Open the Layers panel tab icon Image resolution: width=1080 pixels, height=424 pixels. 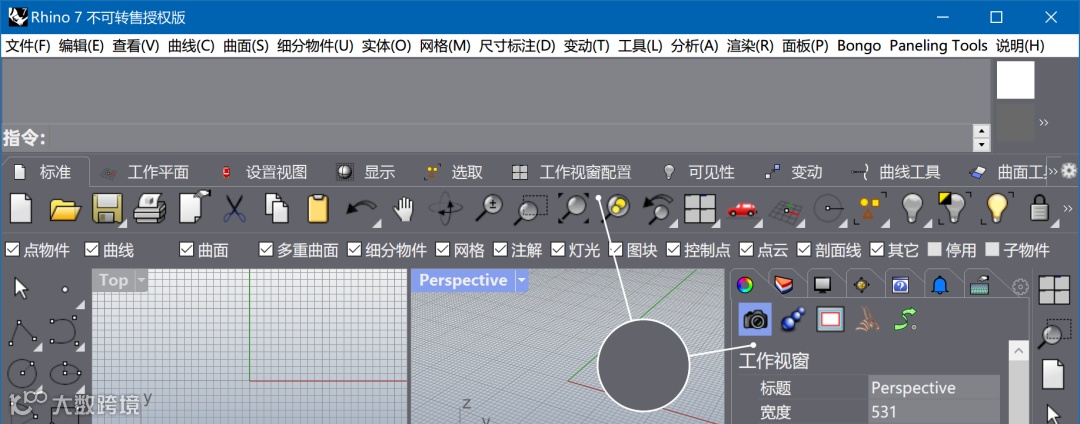[x=783, y=284]
